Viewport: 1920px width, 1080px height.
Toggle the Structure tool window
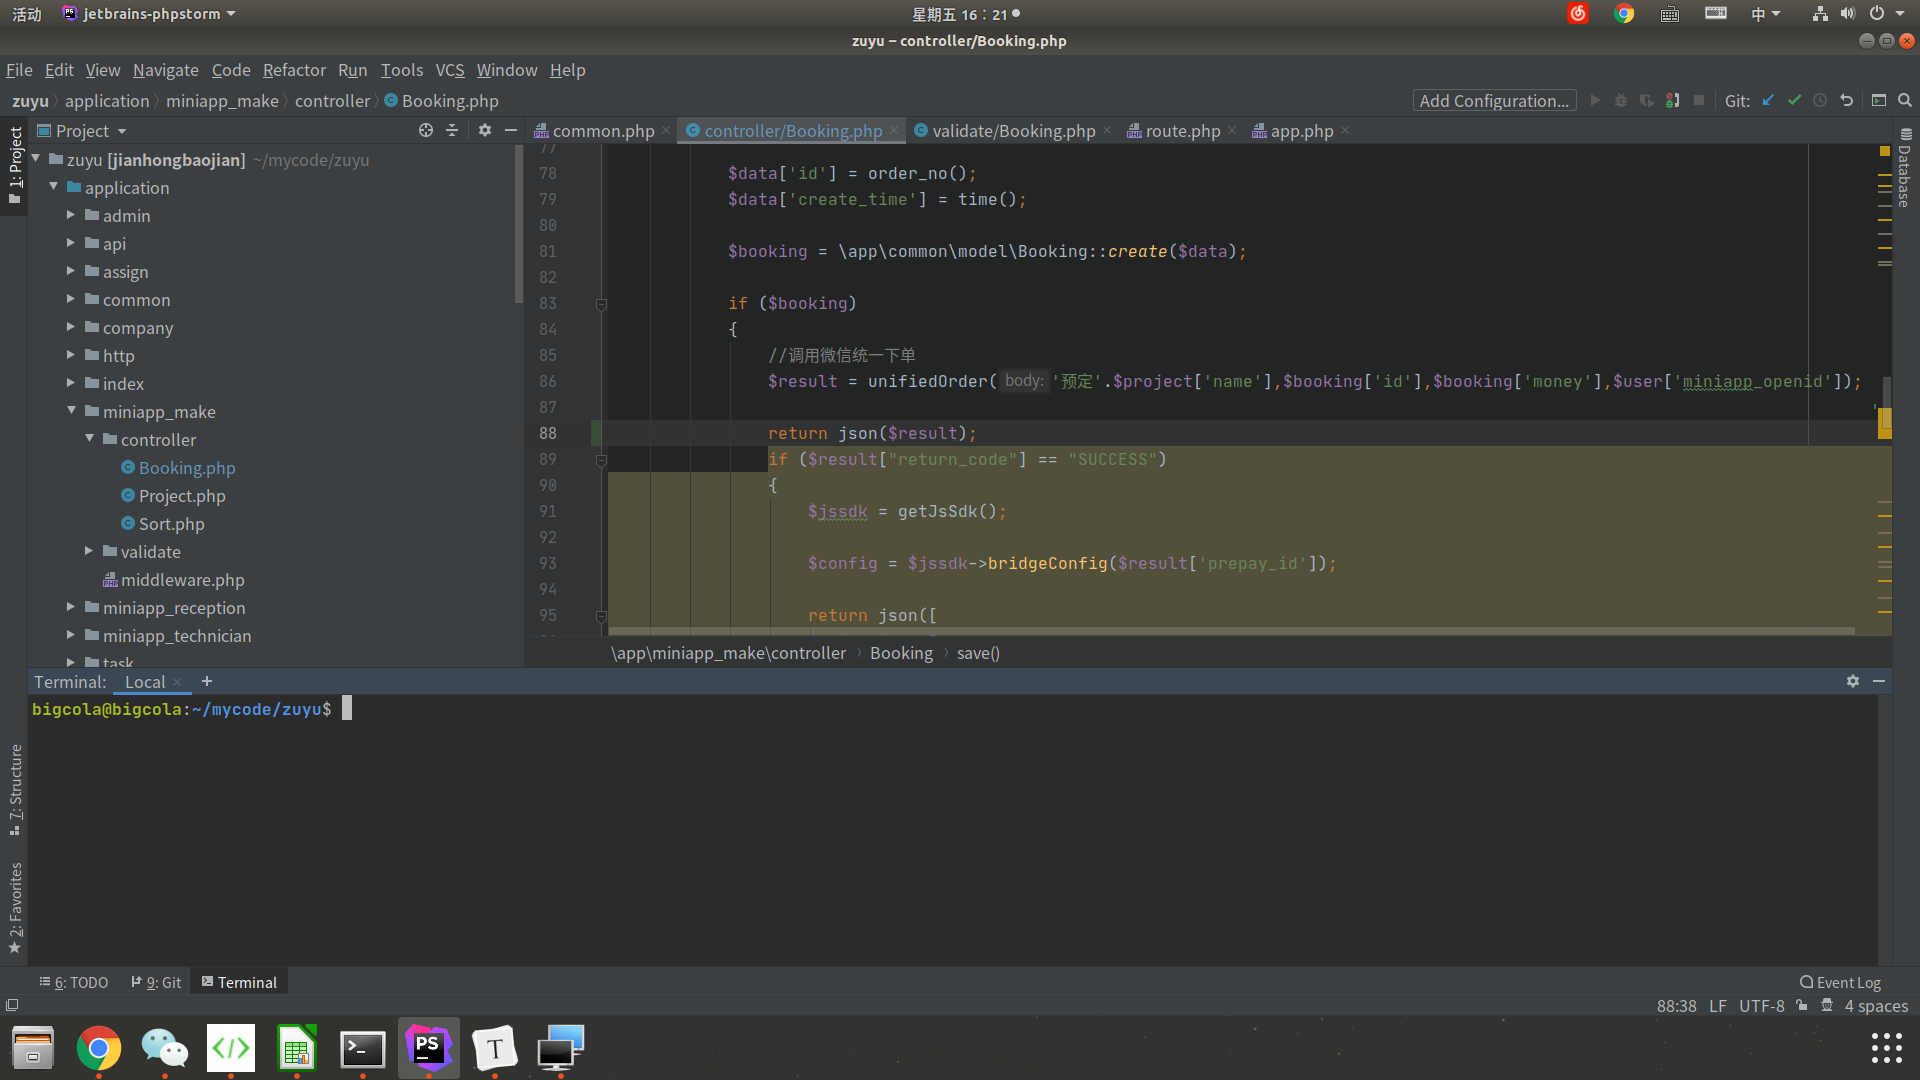(15, 790)
